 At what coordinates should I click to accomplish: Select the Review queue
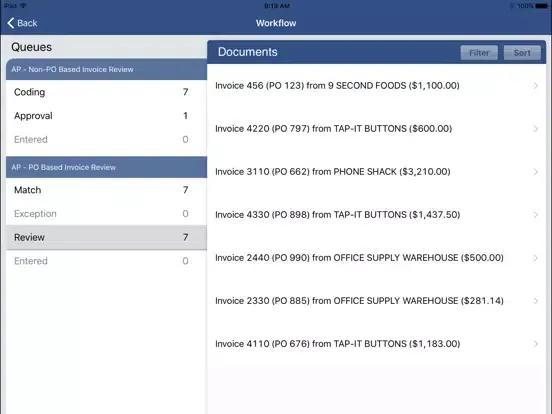point(106,237)
